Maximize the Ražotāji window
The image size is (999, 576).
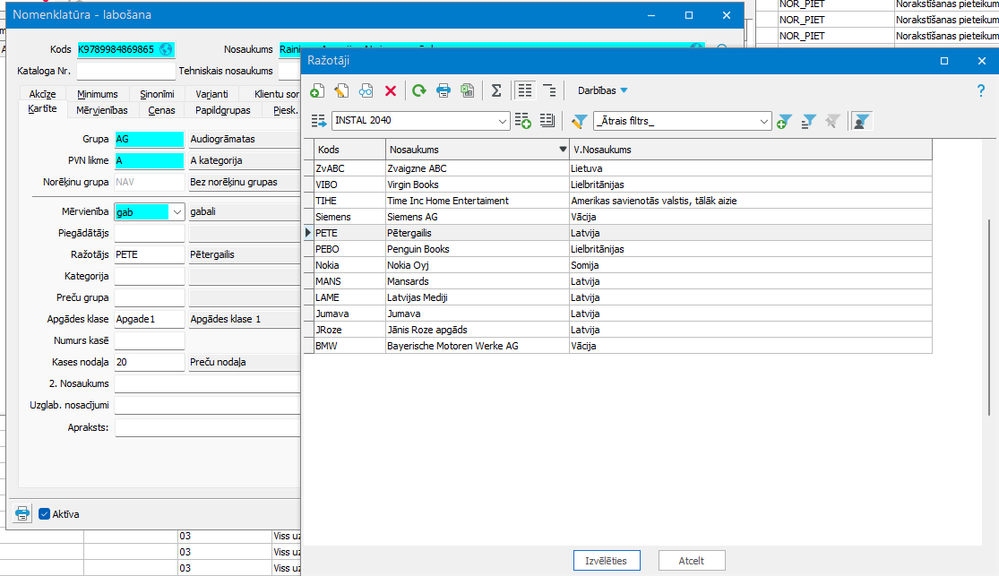(944, 61)
